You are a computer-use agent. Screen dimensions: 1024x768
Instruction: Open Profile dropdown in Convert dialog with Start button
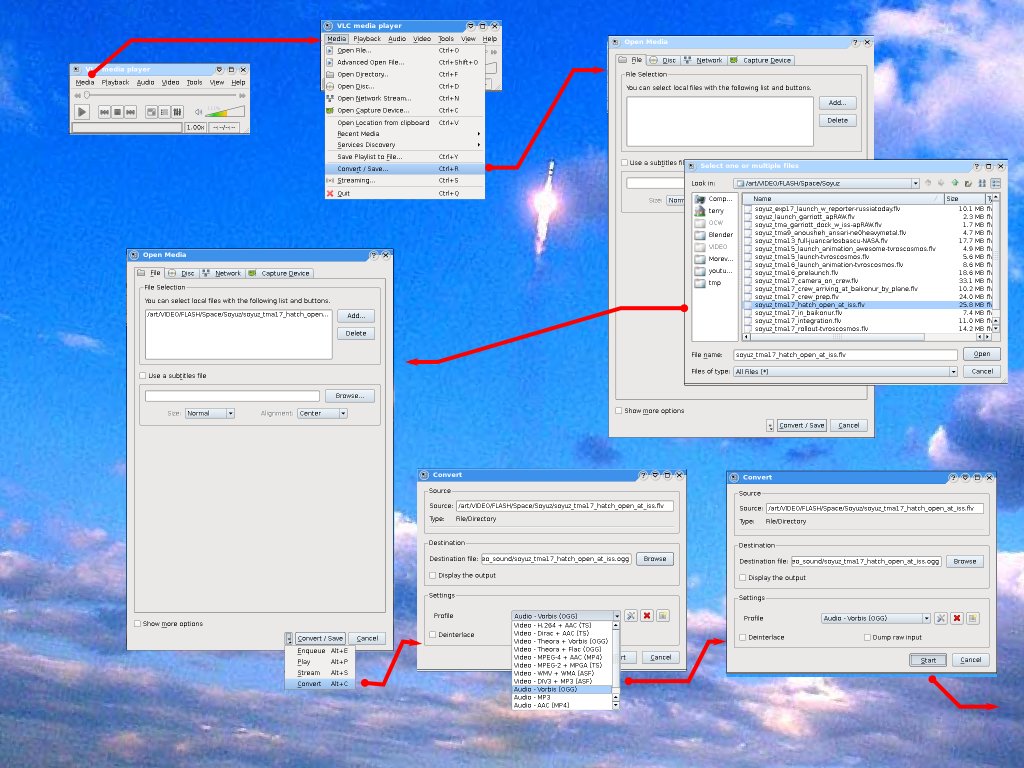875,618
